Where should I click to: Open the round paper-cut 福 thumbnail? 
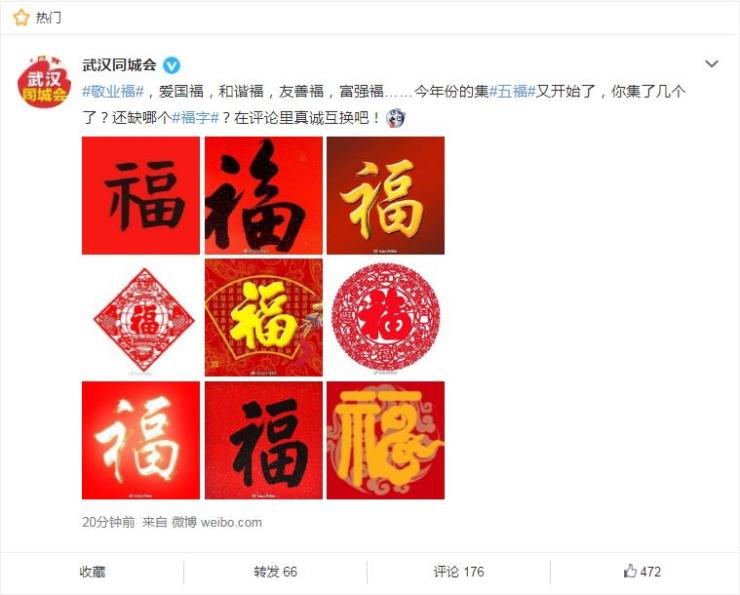point(386,318)
